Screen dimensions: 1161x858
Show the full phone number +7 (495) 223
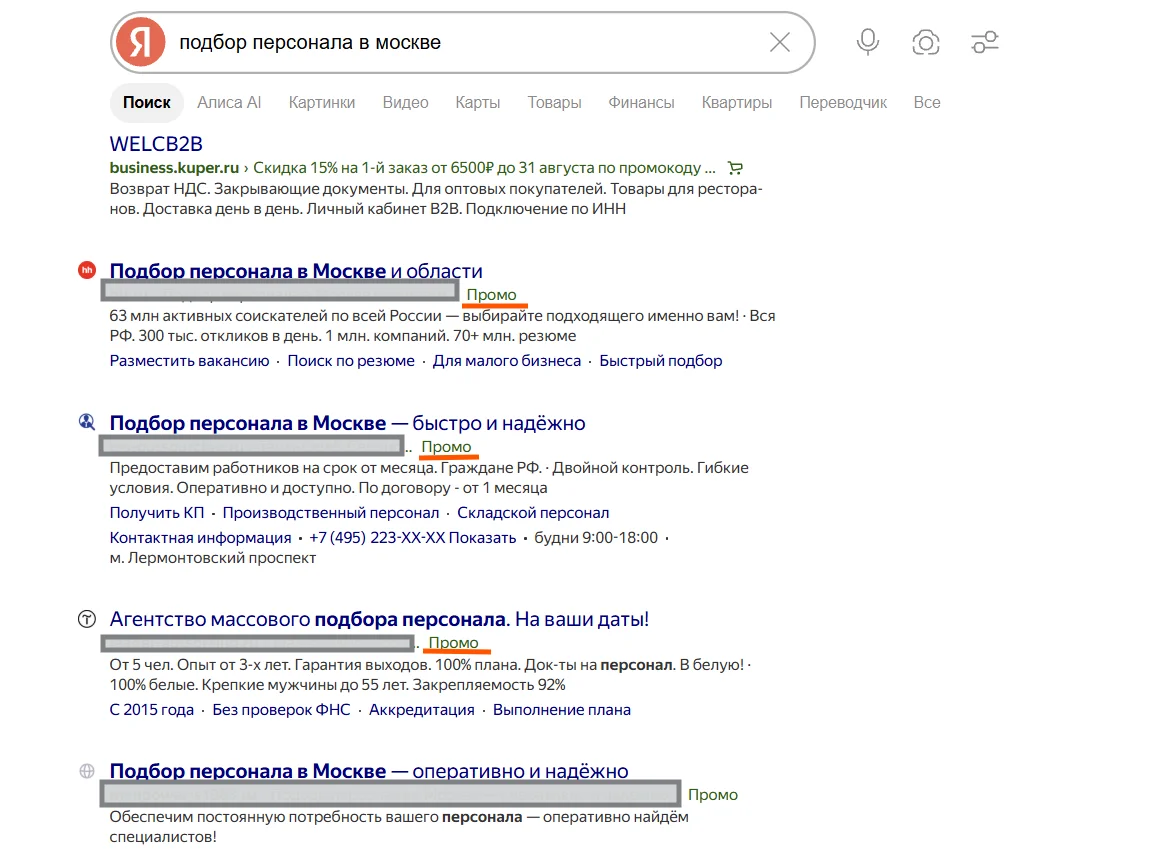click(x=412, y=537)
